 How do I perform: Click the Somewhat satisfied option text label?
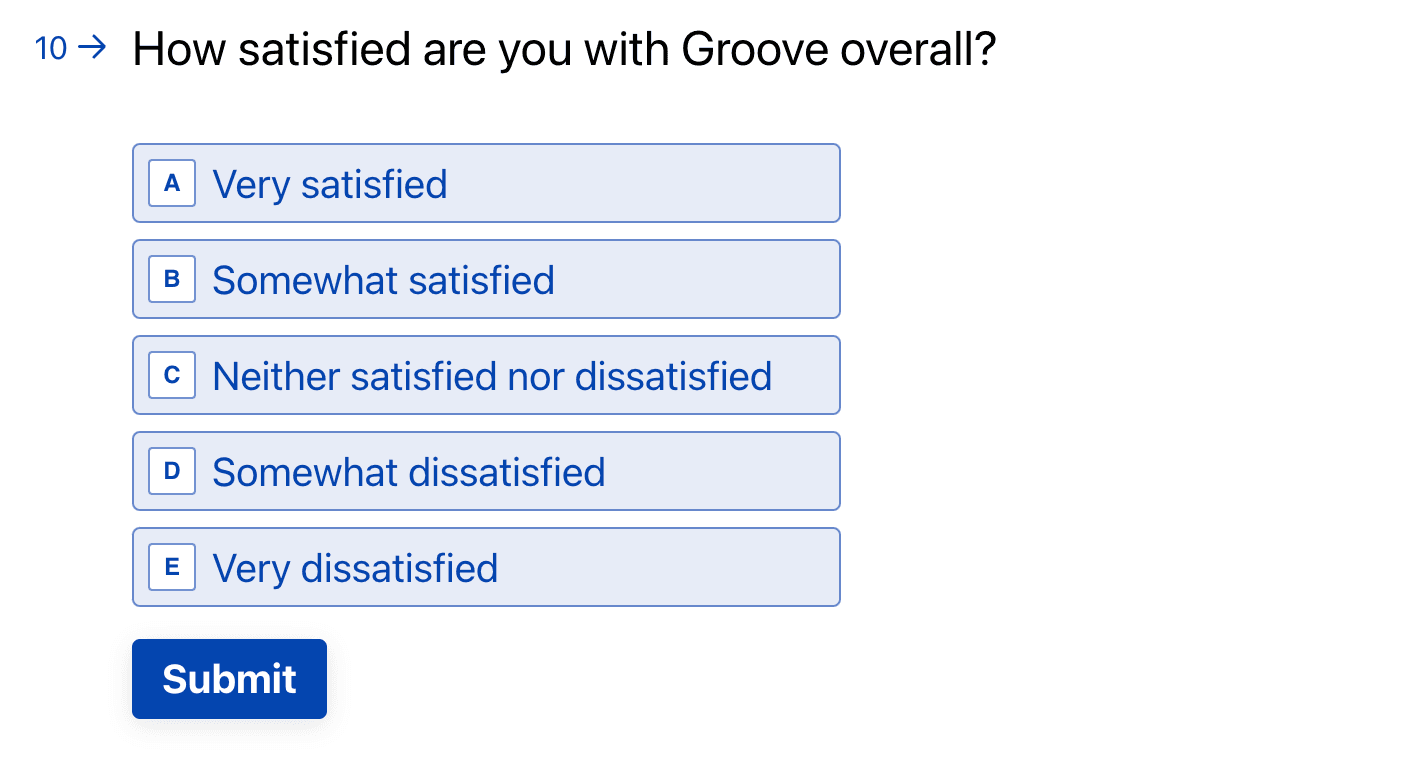click(382, 280)
